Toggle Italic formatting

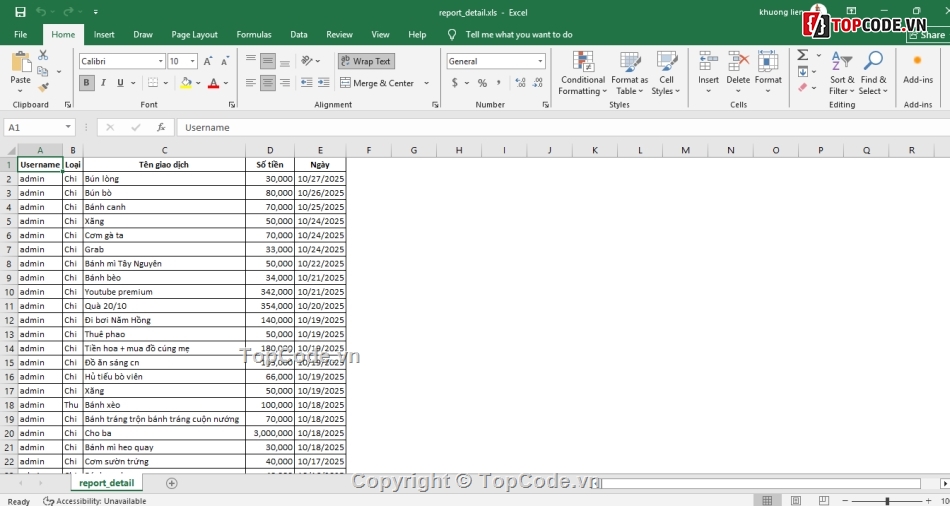coord(104,83)
